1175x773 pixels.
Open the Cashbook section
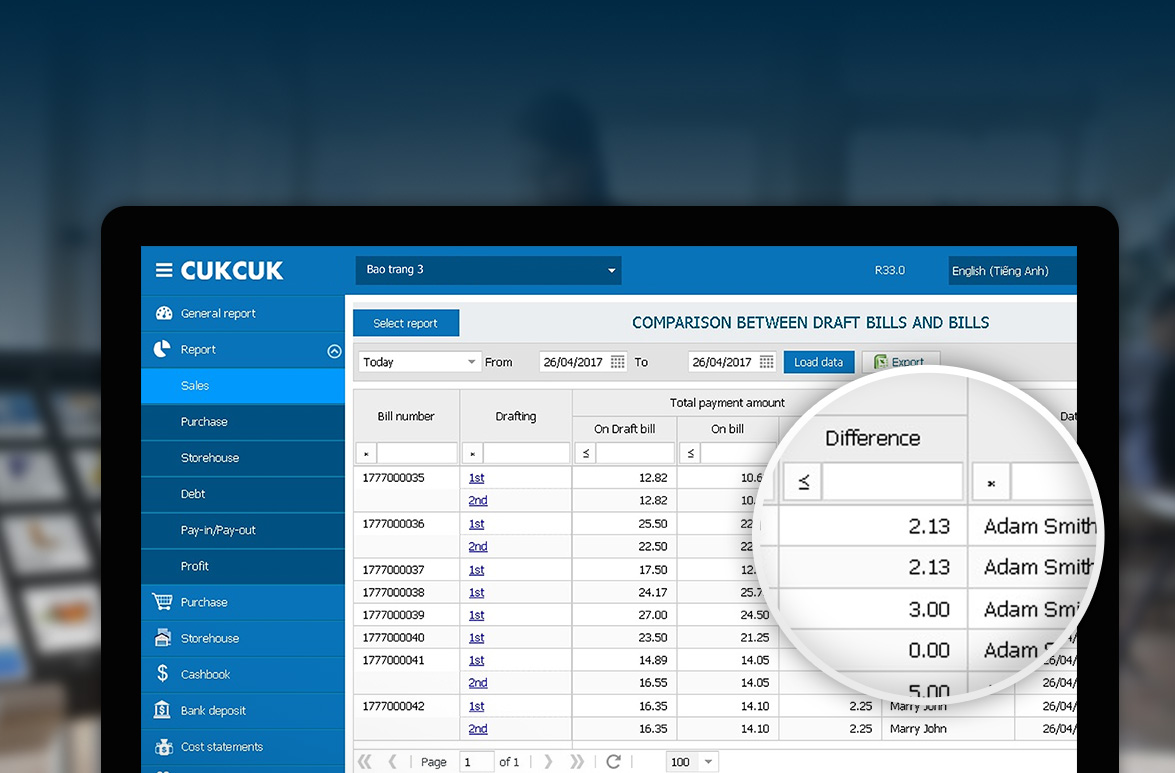243,674
